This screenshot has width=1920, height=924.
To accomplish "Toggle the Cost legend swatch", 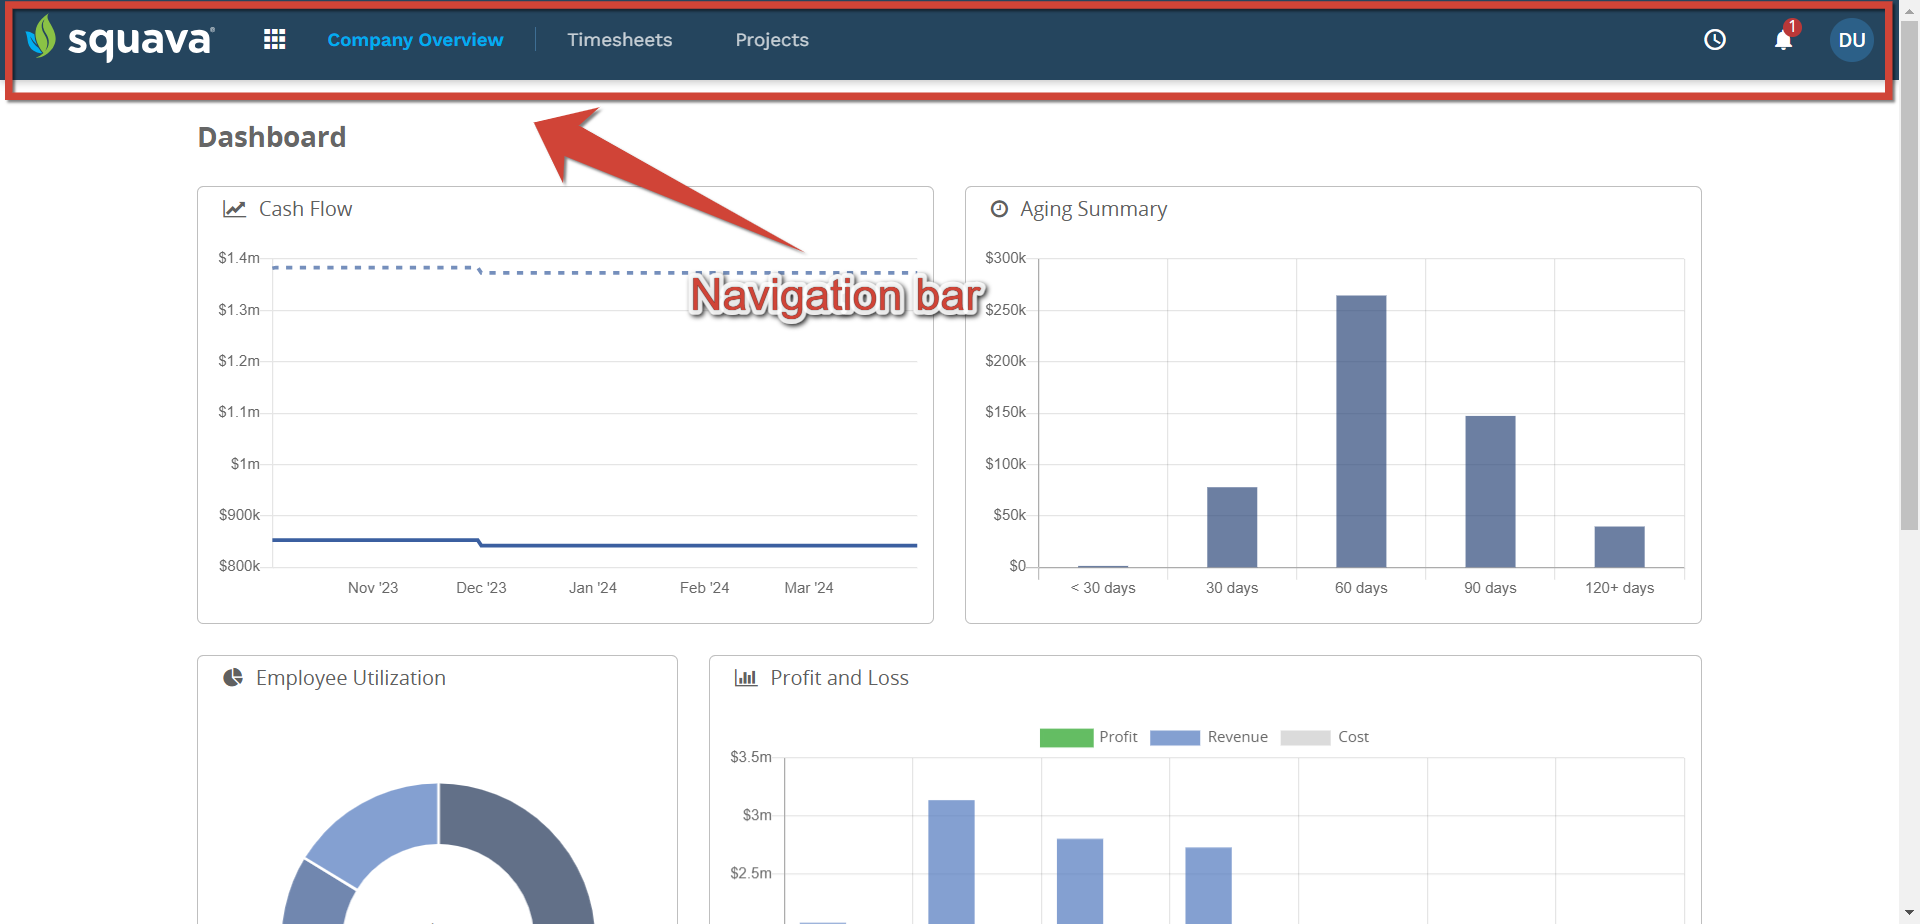I will pyautogui.click(x=1305, y=737).
